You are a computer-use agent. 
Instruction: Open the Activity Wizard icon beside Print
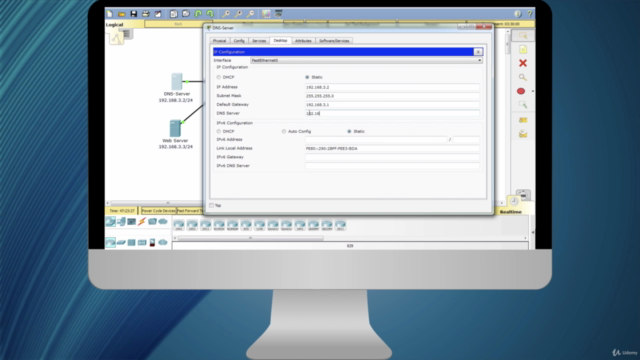pos(158,14)
